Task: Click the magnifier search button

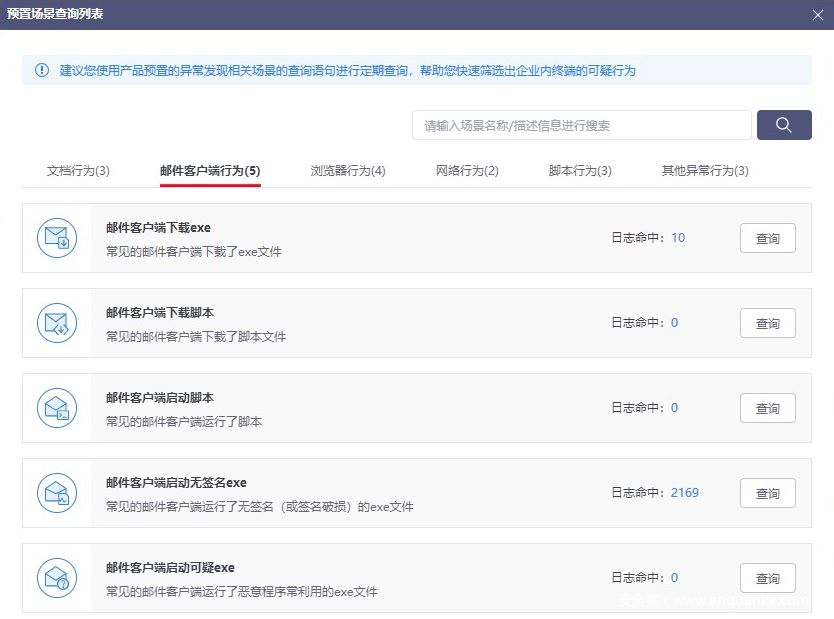Action: [784, 125]
